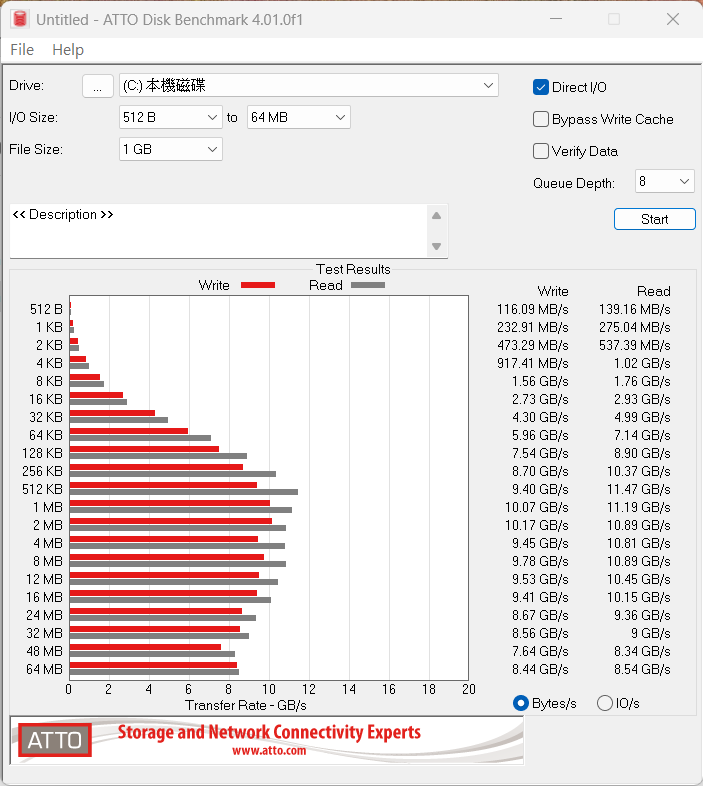The width and height of the screenshot is (703, 786).
Task: Expand the File Size 1 GB dropdown
Action: click(x=170, y=149)
